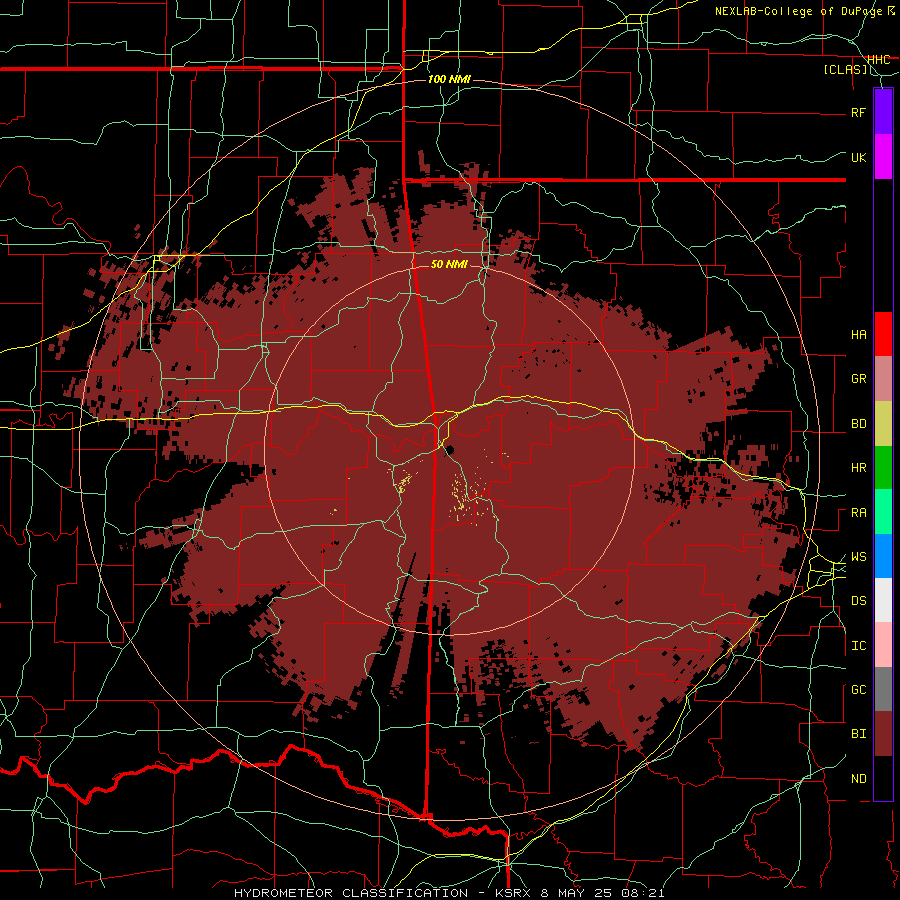The image size is (900, 900).
Task: Click the RA light green legend swatch
Action: coord(883,512)
